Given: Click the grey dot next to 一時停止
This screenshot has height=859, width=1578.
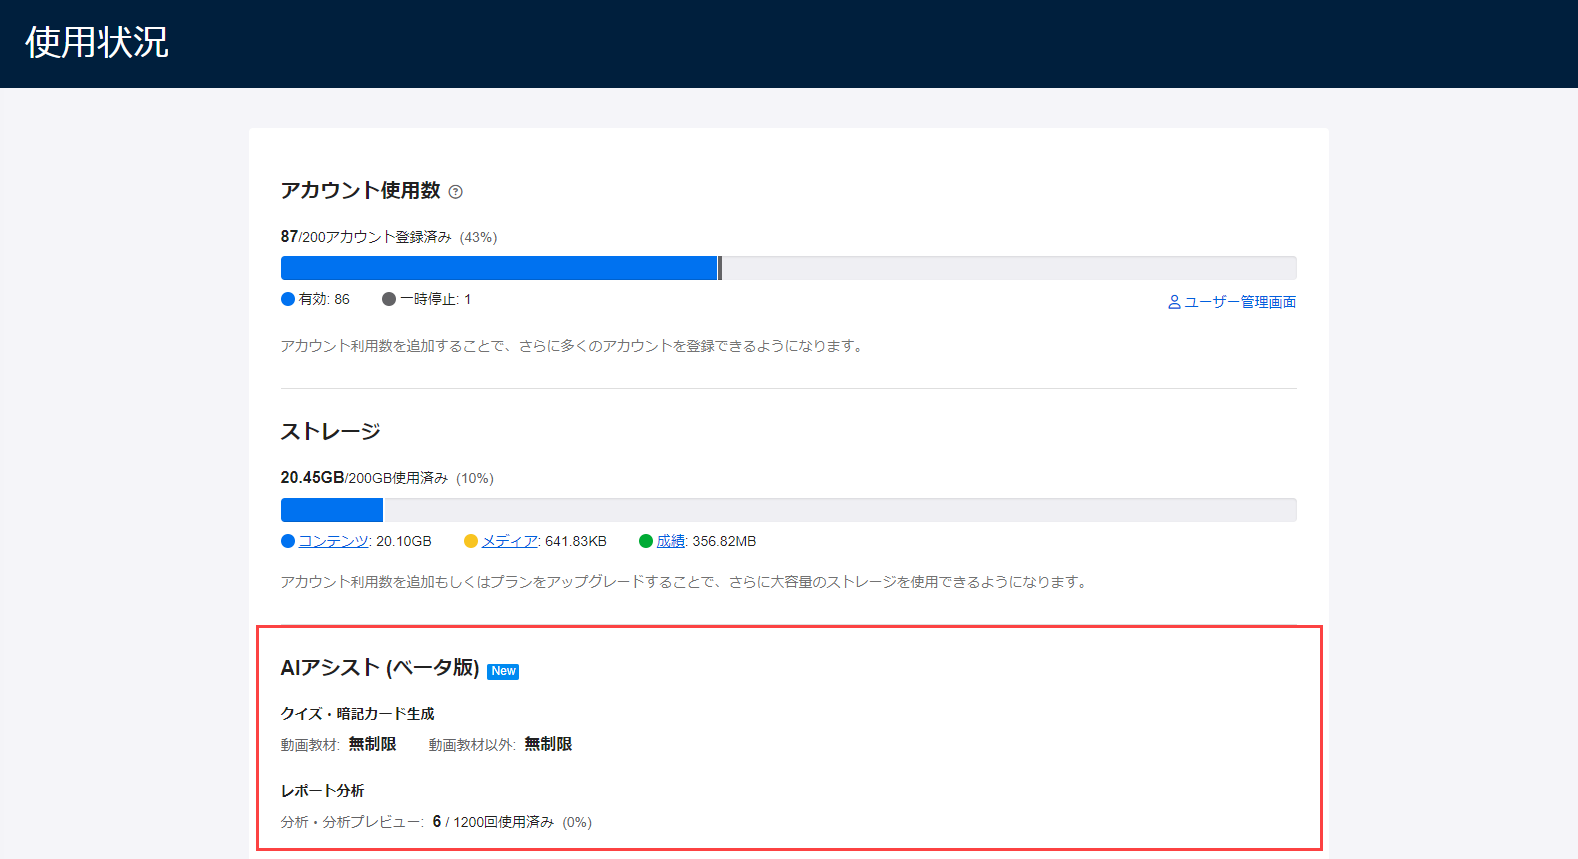Looking at the screenshot, I should 389,299.
